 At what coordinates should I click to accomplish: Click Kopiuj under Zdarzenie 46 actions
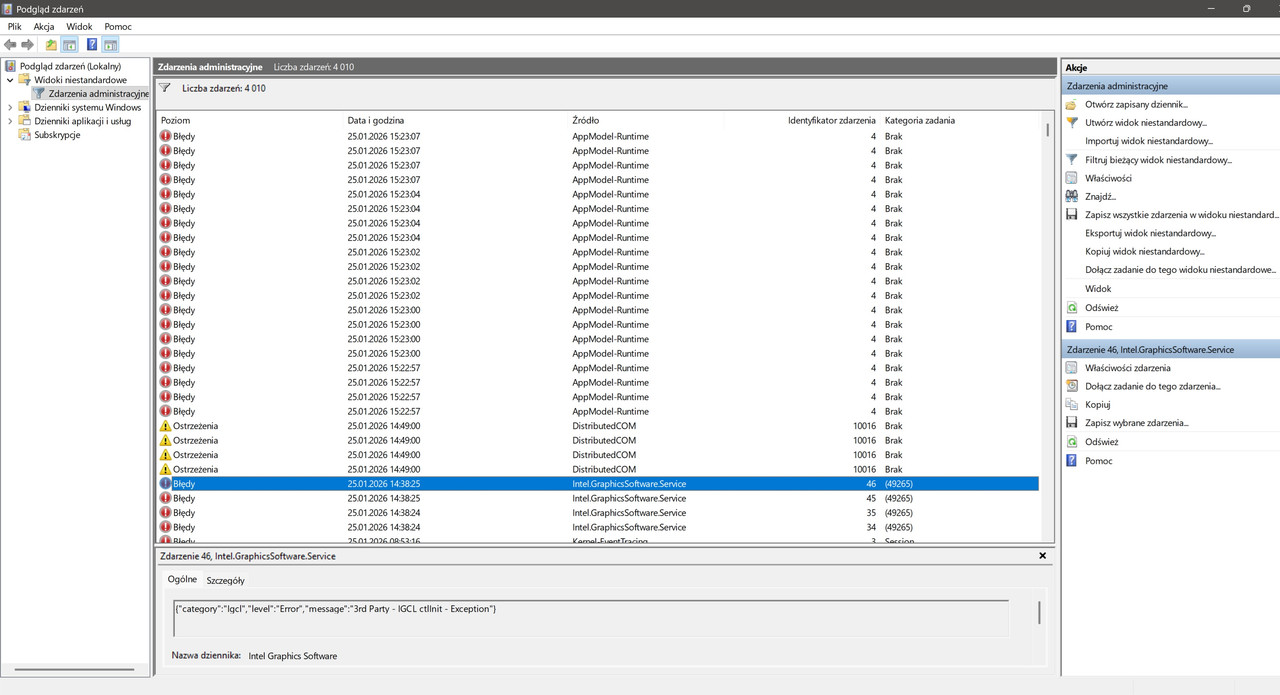coord(1097,405)
